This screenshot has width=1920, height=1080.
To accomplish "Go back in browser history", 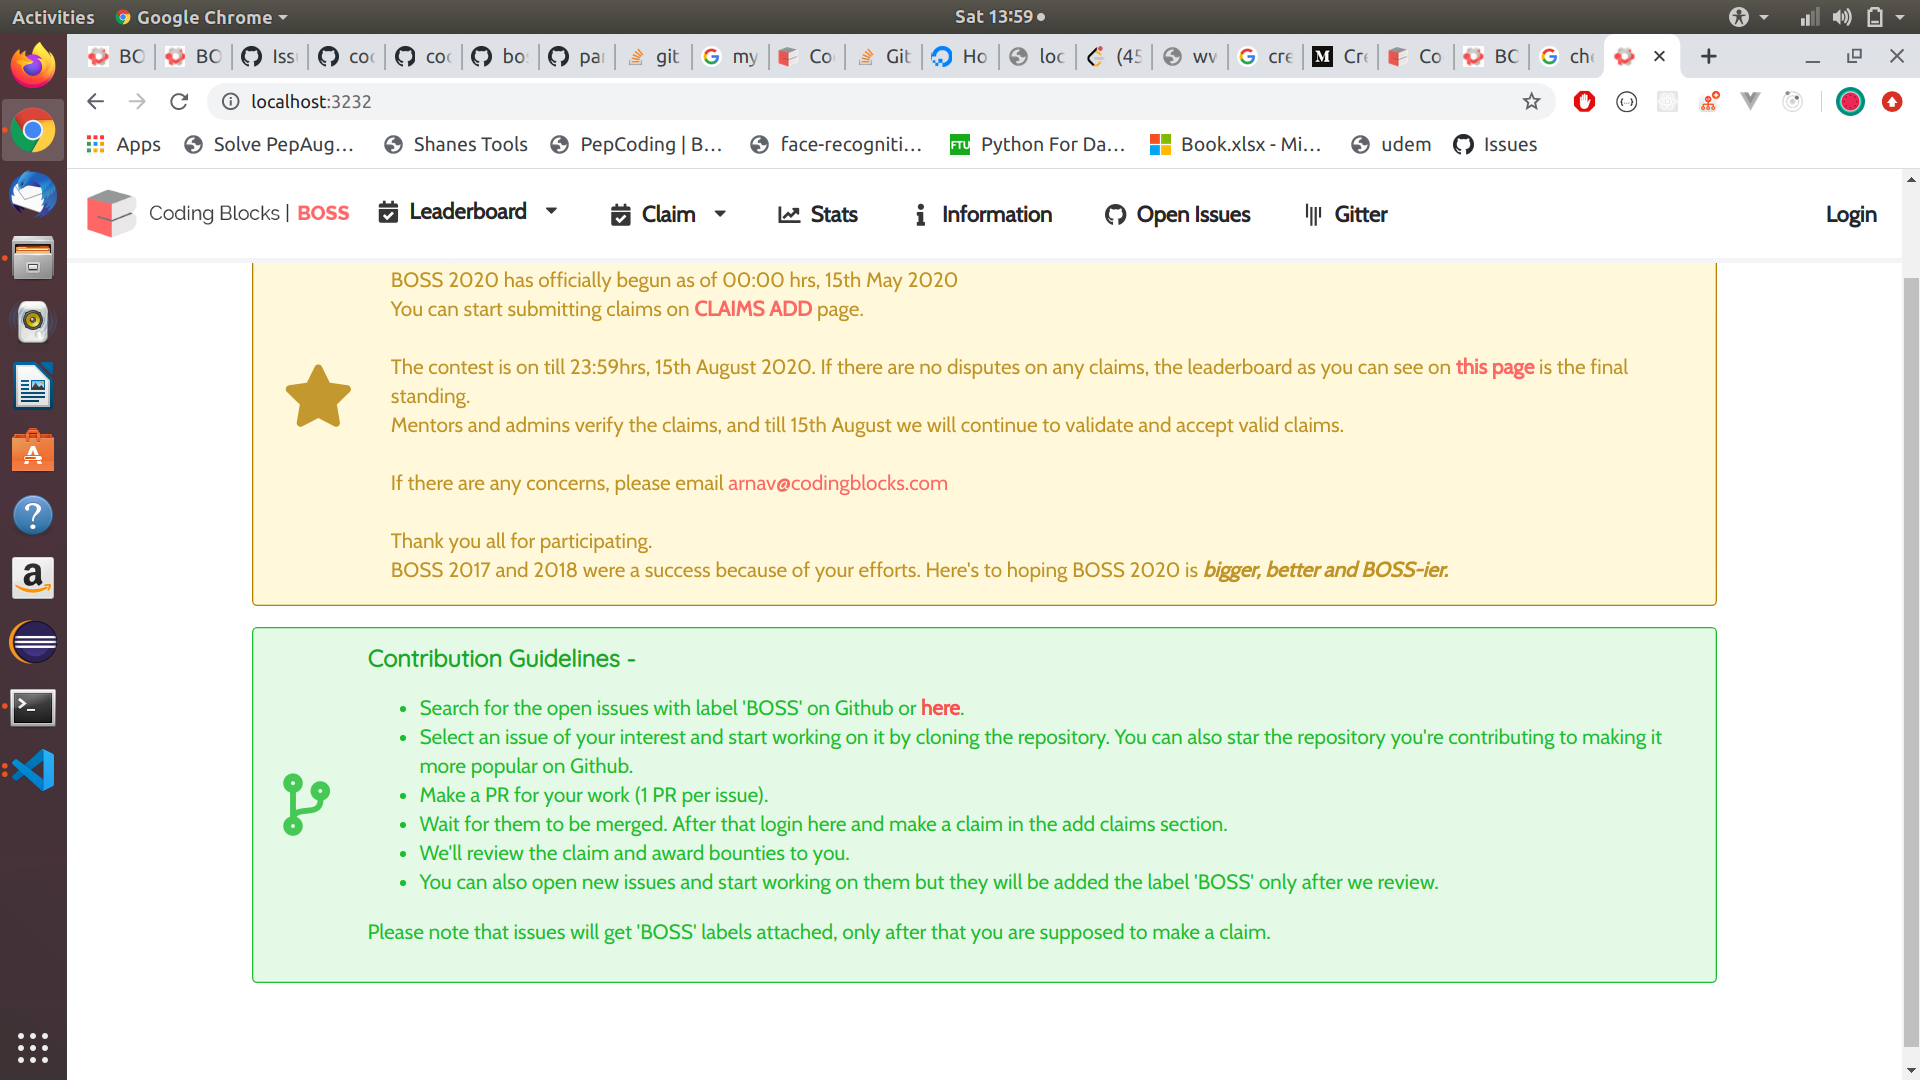I will [x=96, y=101].
